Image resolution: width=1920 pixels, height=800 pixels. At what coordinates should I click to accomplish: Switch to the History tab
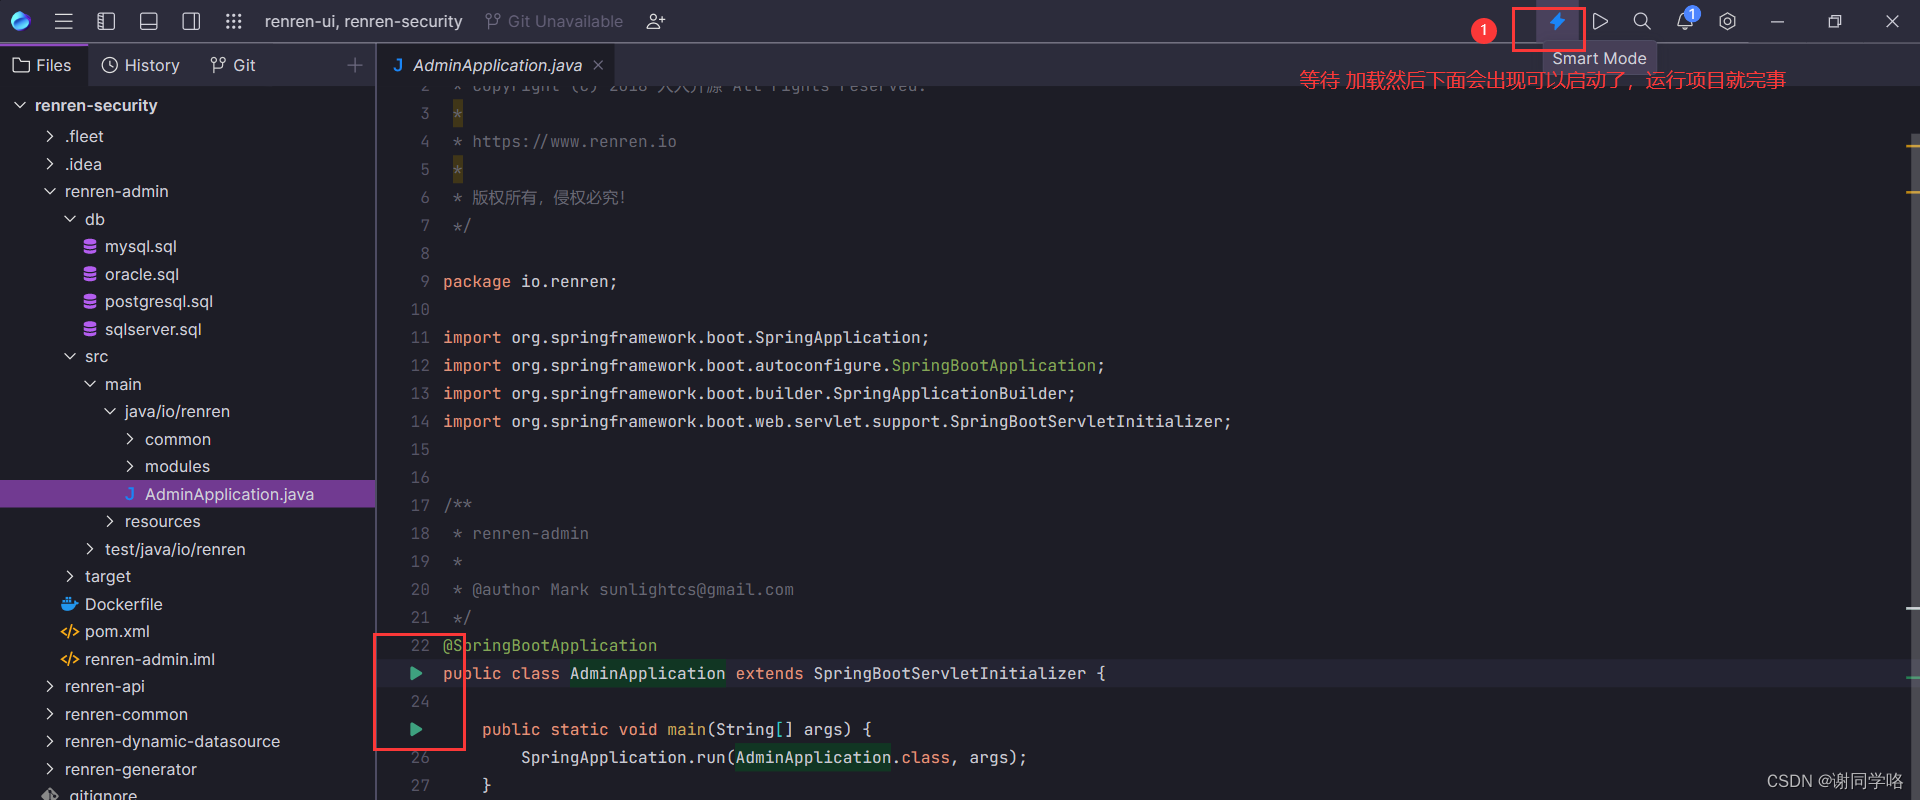coord(141,65)
